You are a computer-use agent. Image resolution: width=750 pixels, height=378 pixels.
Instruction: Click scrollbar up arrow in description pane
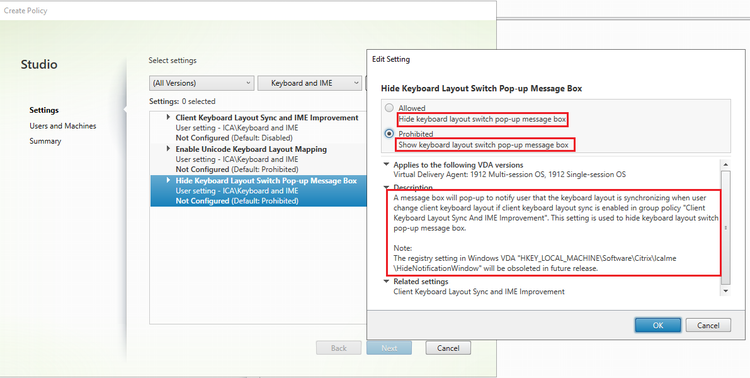[726, 165]
